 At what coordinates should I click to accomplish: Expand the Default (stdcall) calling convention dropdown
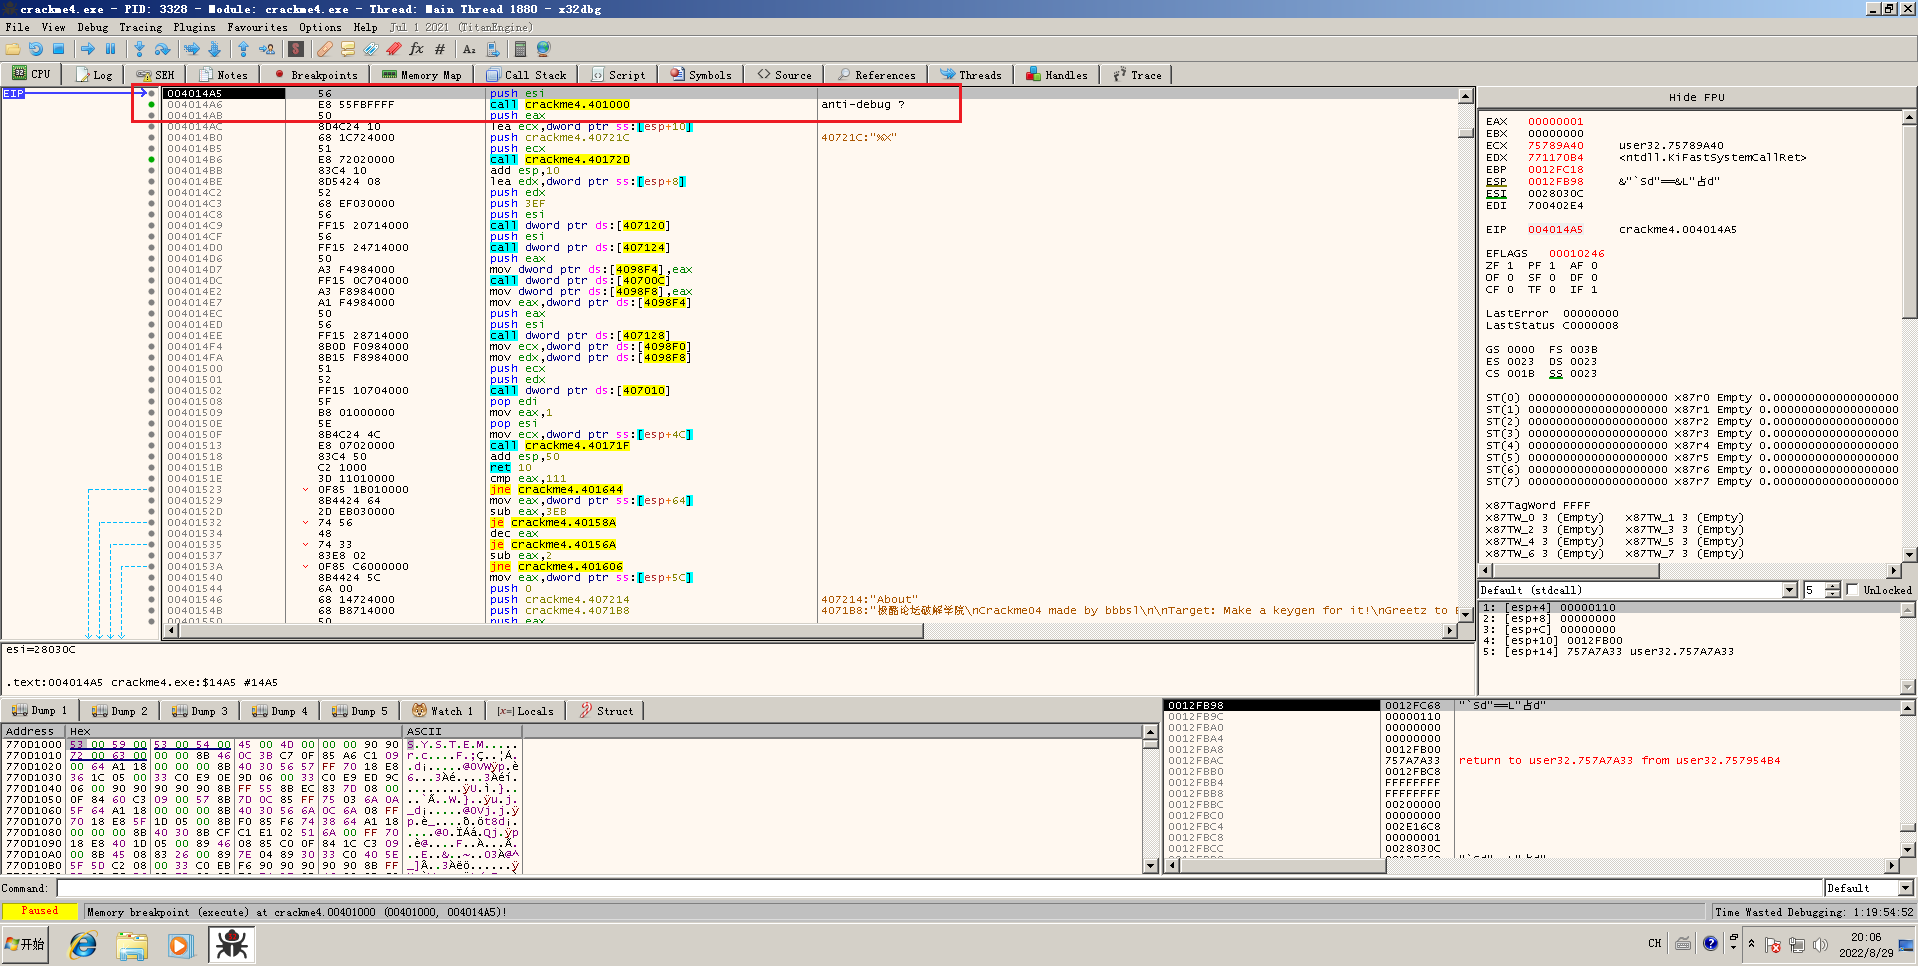[x=1789, y=590]
